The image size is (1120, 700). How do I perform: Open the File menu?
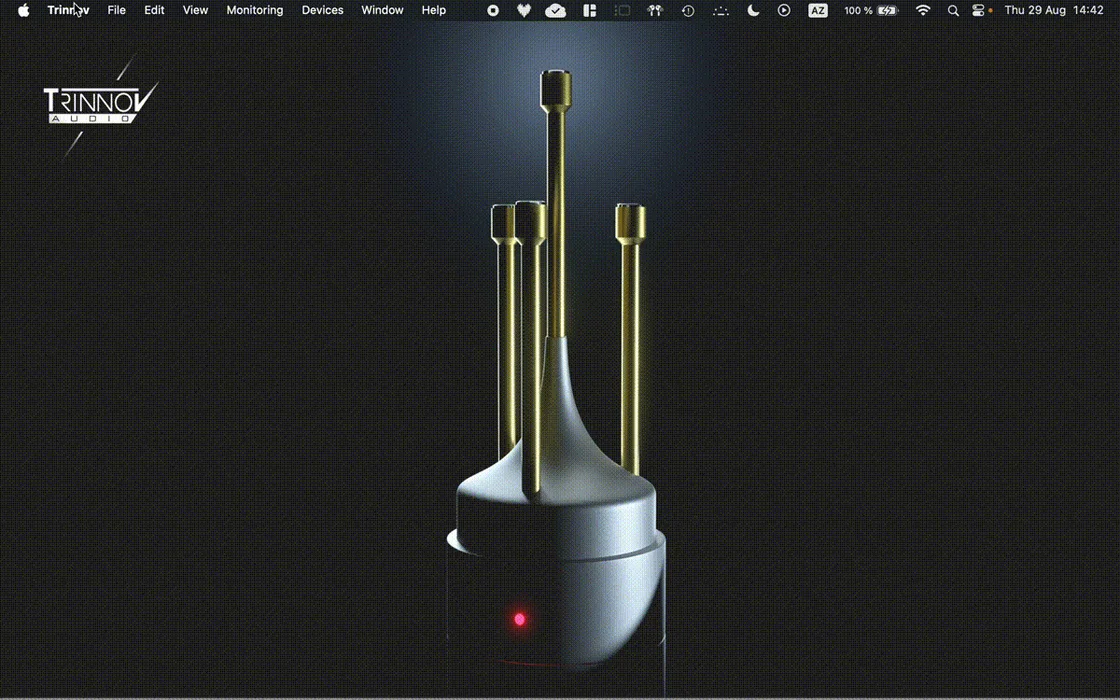click(117, 10)
